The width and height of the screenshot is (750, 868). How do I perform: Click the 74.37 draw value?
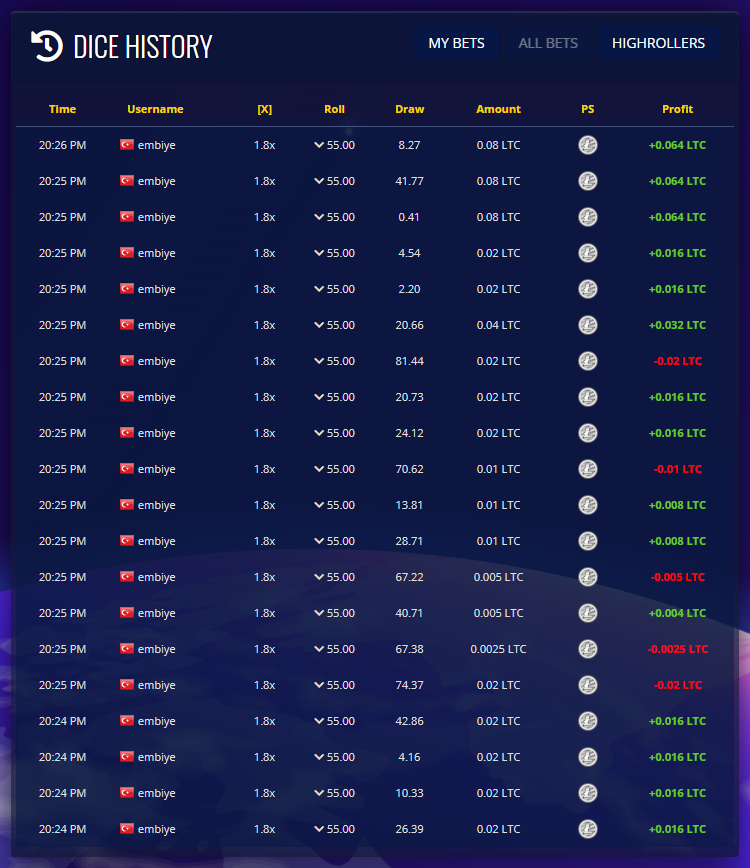pyautogui.click(x=410, y=685)
